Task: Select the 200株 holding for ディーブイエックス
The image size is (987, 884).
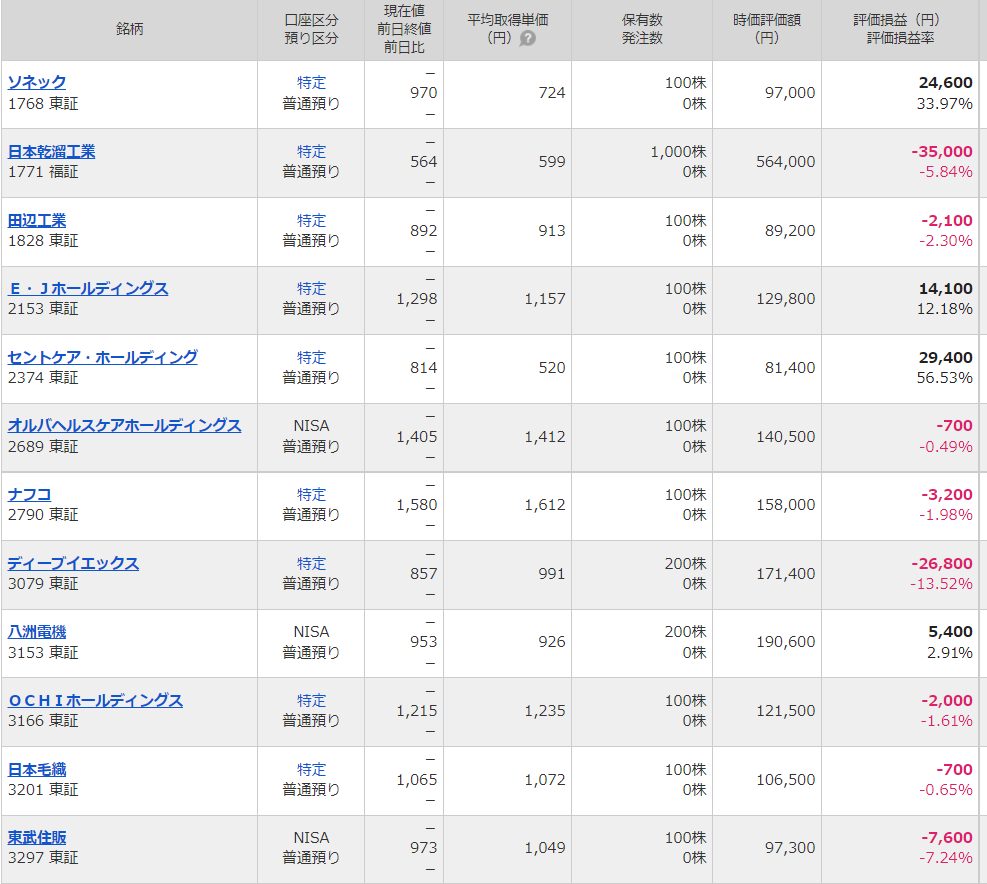Action: point(685,564)
